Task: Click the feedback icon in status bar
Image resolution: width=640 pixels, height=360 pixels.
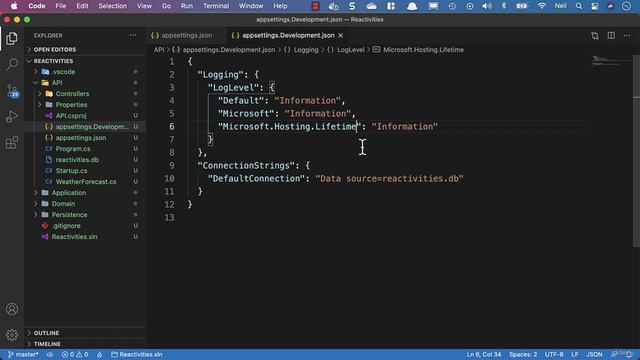Action: point(614,354)
